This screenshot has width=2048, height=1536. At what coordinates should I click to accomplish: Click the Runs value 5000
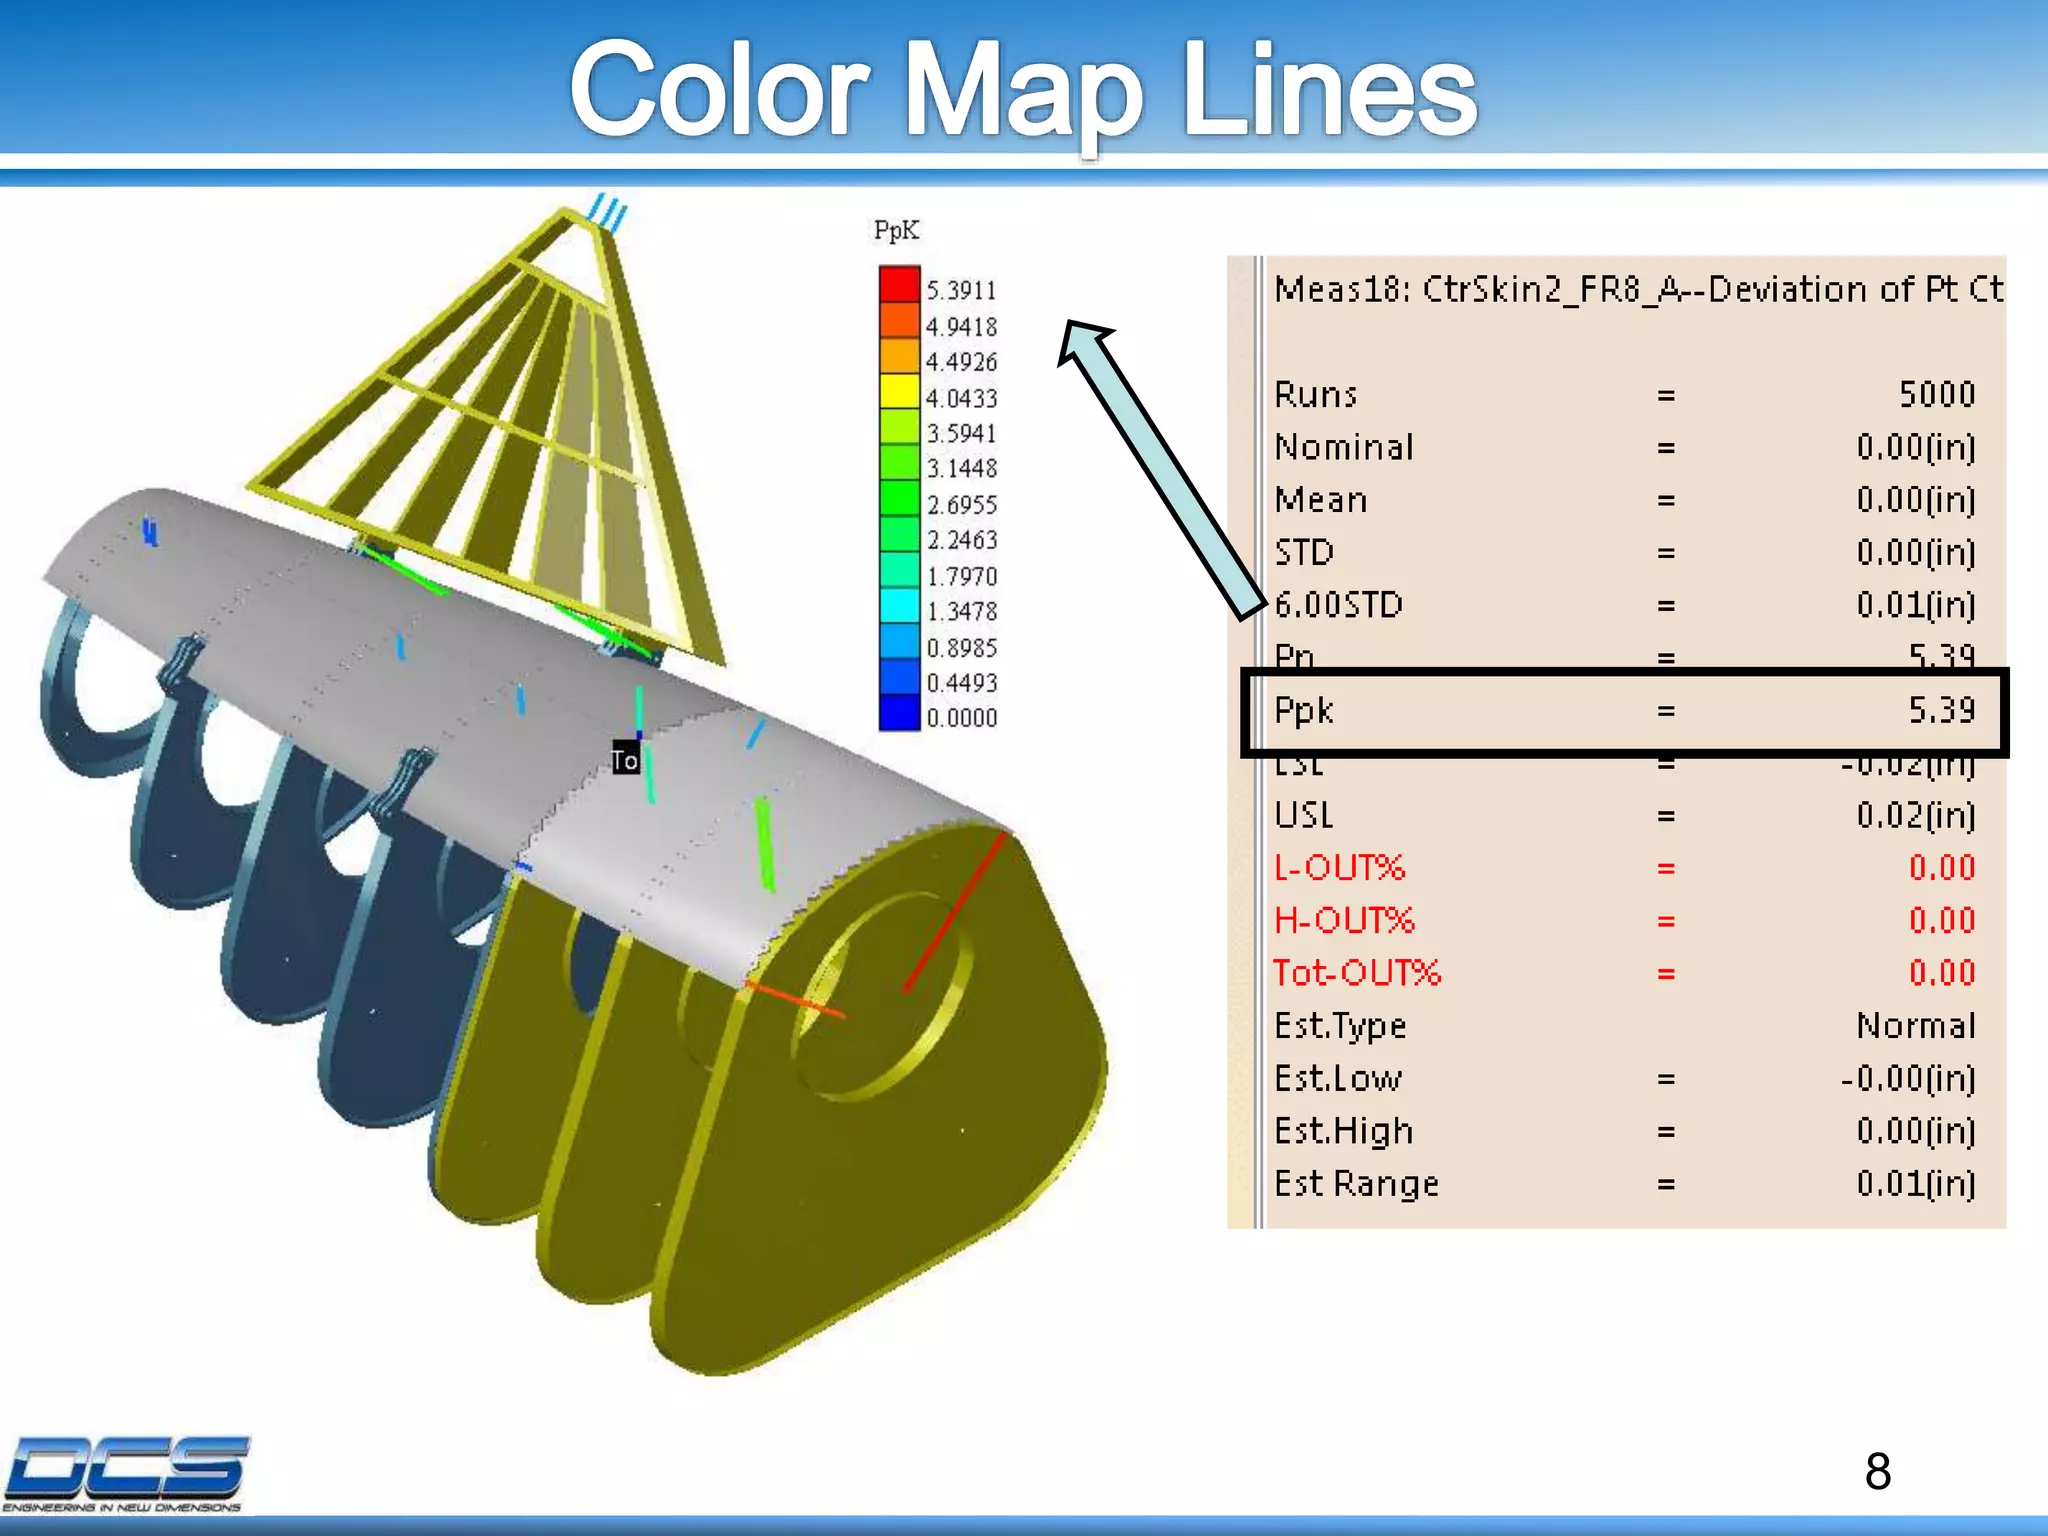point(1936,394)
